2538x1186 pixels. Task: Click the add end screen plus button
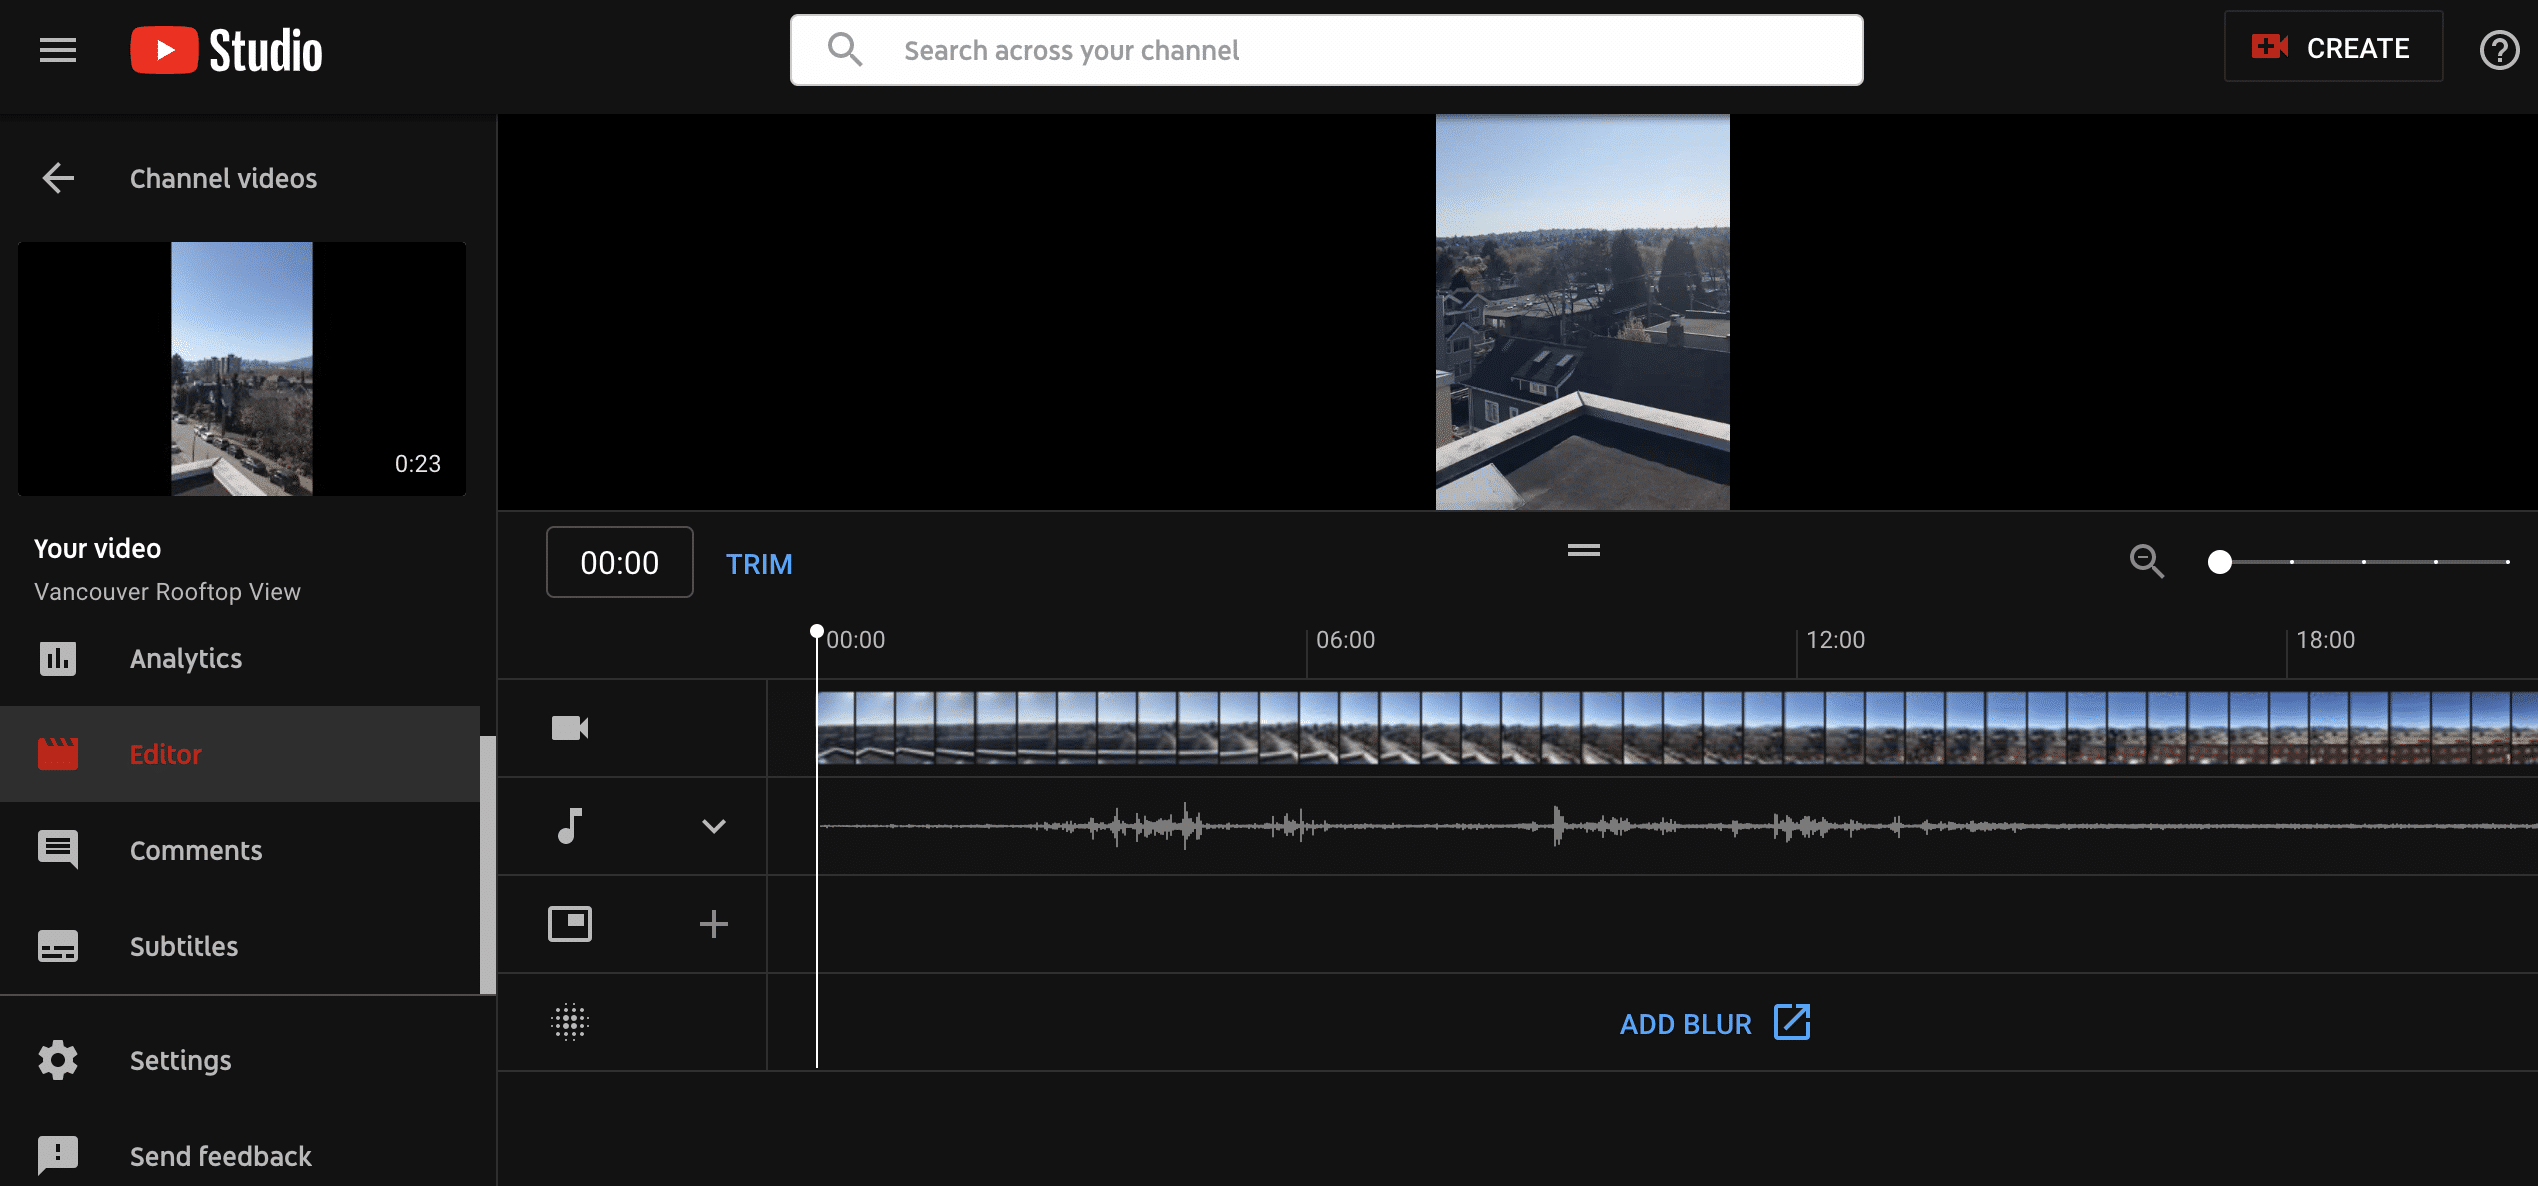pyautogui.click(x=714, y=924)
